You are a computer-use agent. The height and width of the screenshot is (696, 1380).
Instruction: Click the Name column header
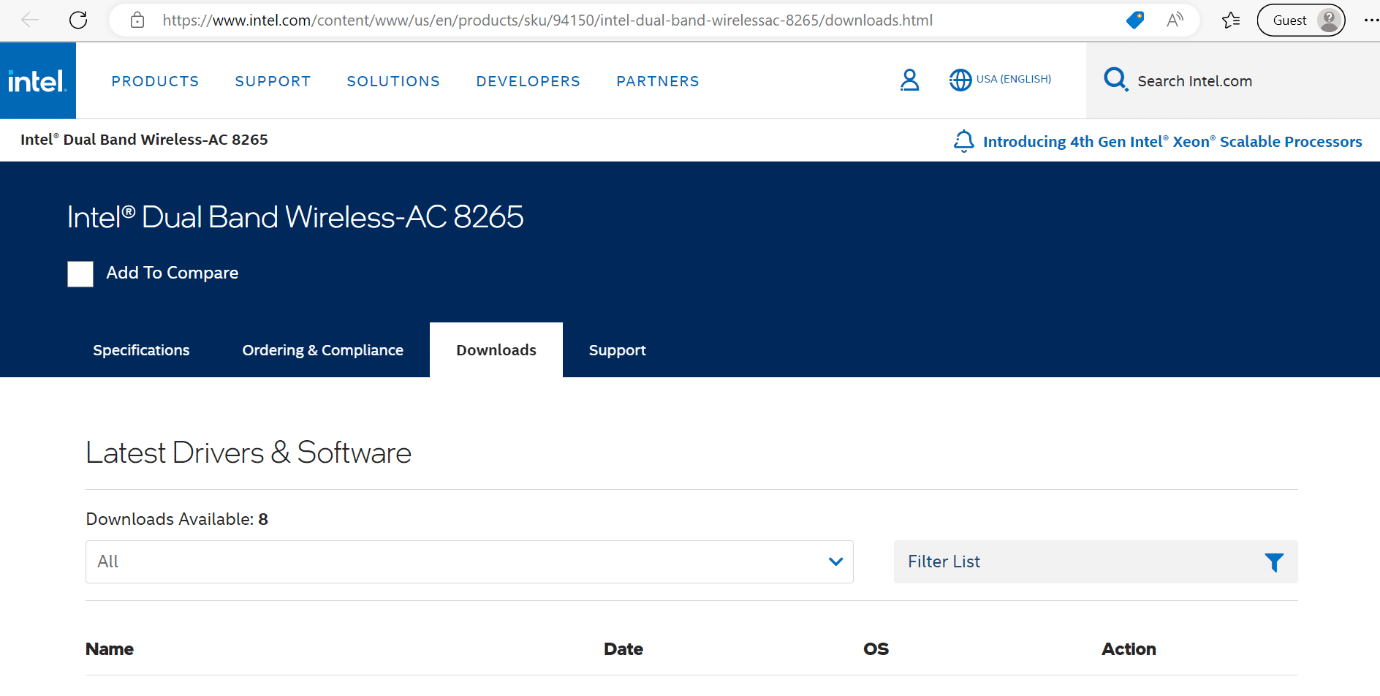(x=110, y=649)
